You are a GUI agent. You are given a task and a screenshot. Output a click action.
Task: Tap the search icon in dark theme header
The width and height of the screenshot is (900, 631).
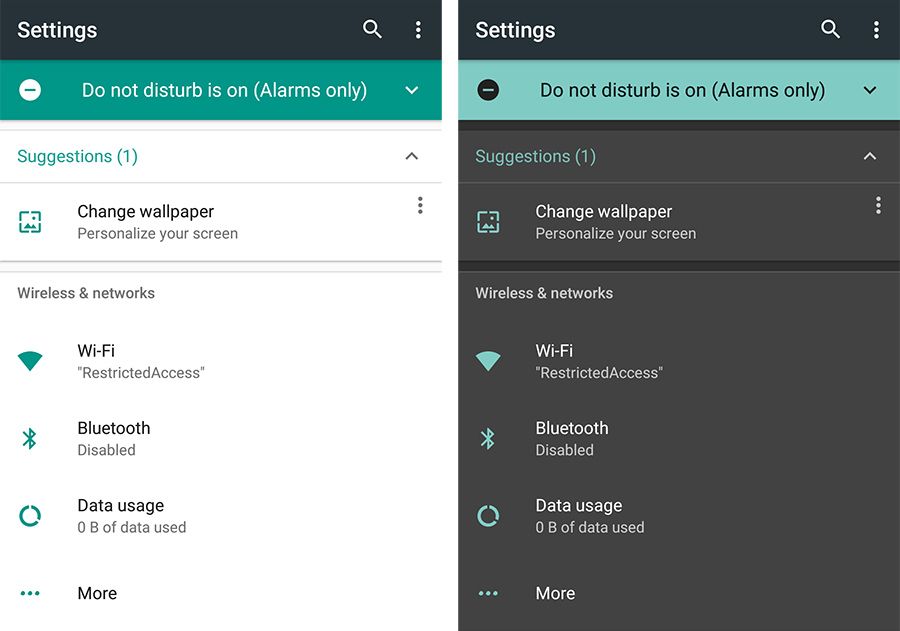830,30
